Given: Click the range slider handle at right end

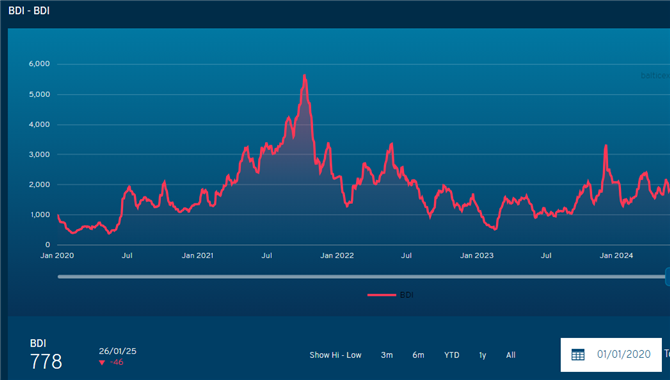Looking at the screenshot, I should coord(667,277).
